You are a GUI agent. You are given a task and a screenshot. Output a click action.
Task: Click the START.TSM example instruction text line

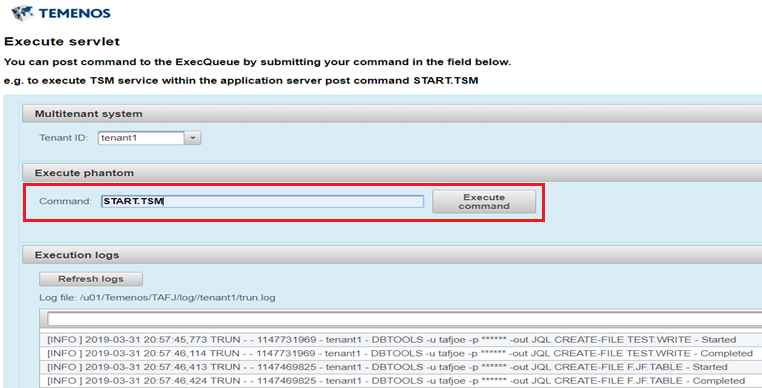tap(241, 81)
